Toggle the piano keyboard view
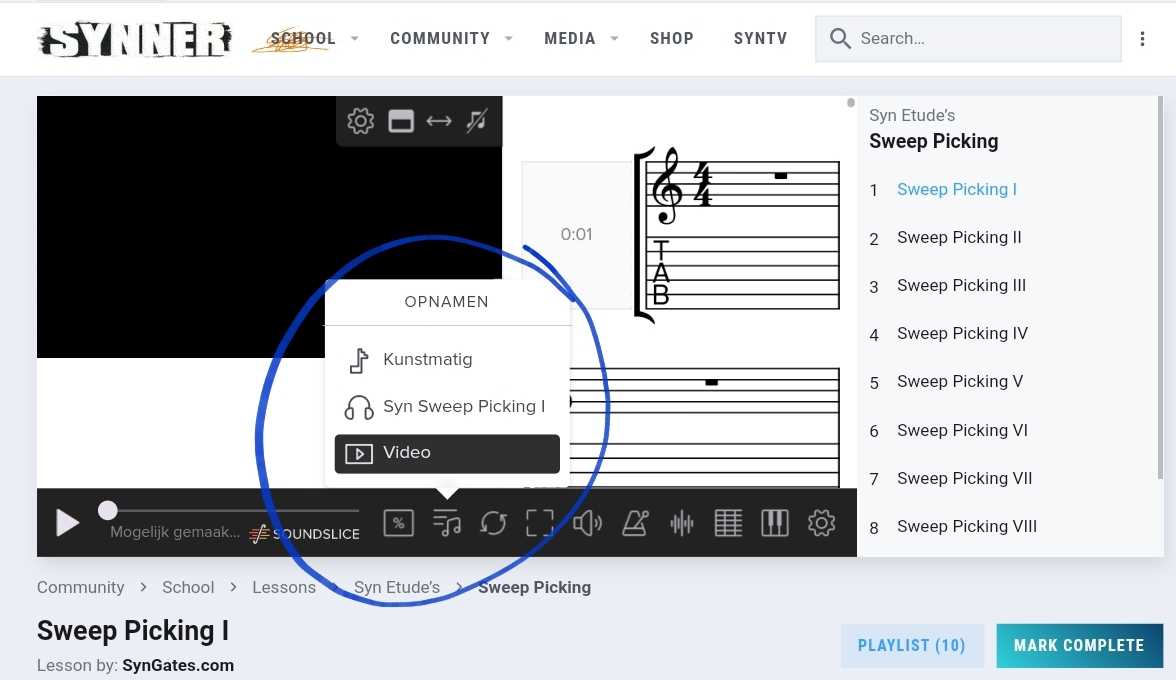Viewport: 1176px width, 680px height. [x=775, y=522]
